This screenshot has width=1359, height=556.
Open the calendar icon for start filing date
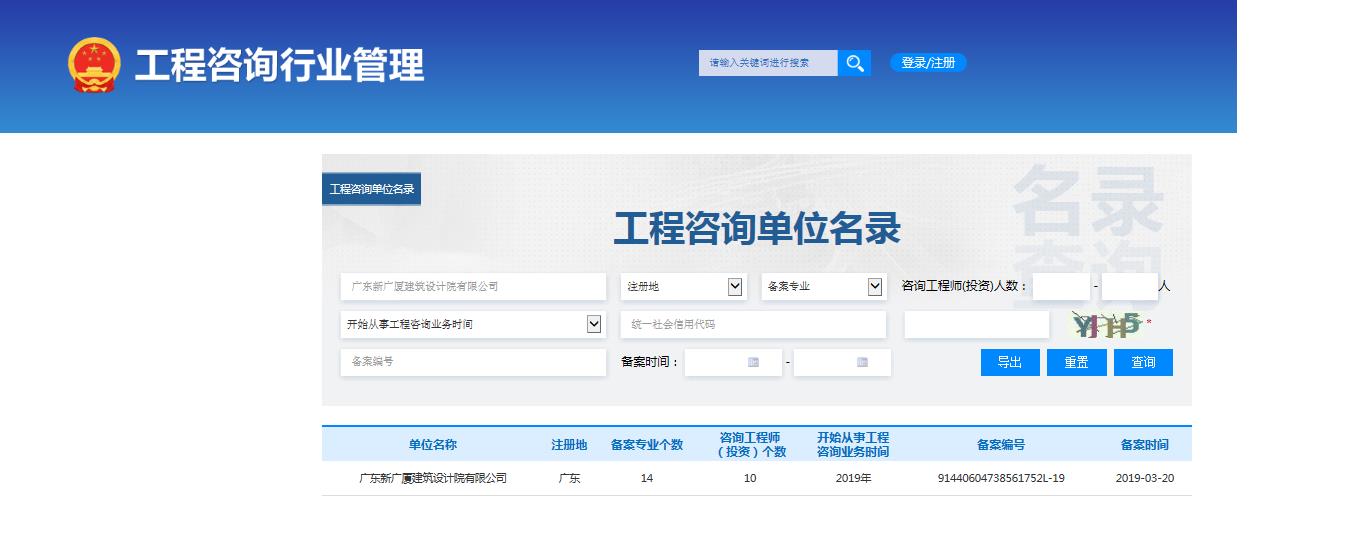753,362
